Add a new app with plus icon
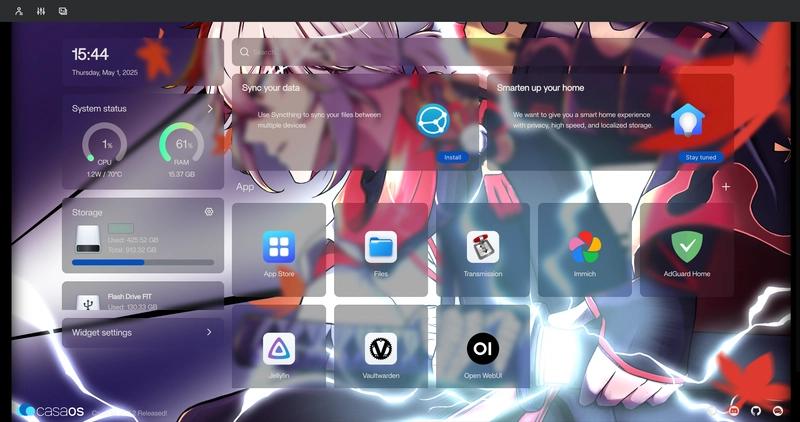Image resolution: width=800 pixels, height=422 pixels. coord(726,187)
